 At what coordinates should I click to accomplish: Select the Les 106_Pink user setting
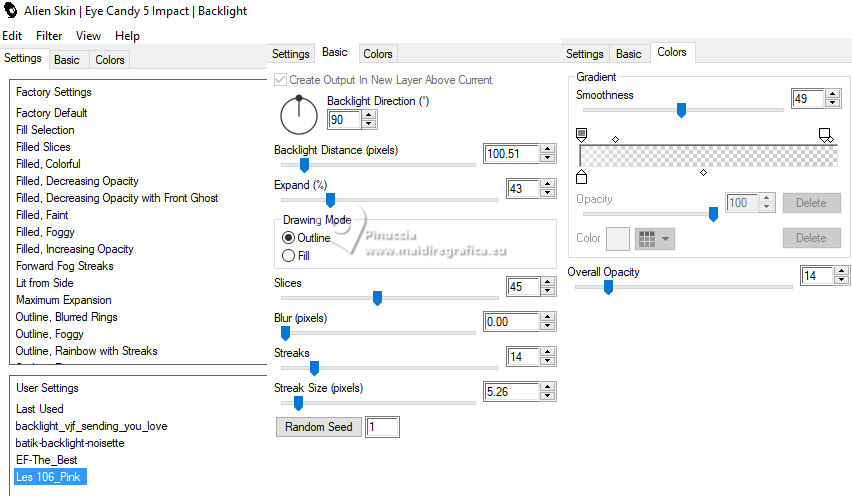49,476
